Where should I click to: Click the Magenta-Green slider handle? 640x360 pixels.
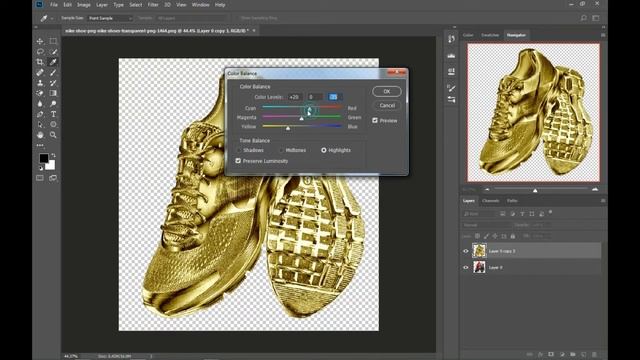(302, 118)
